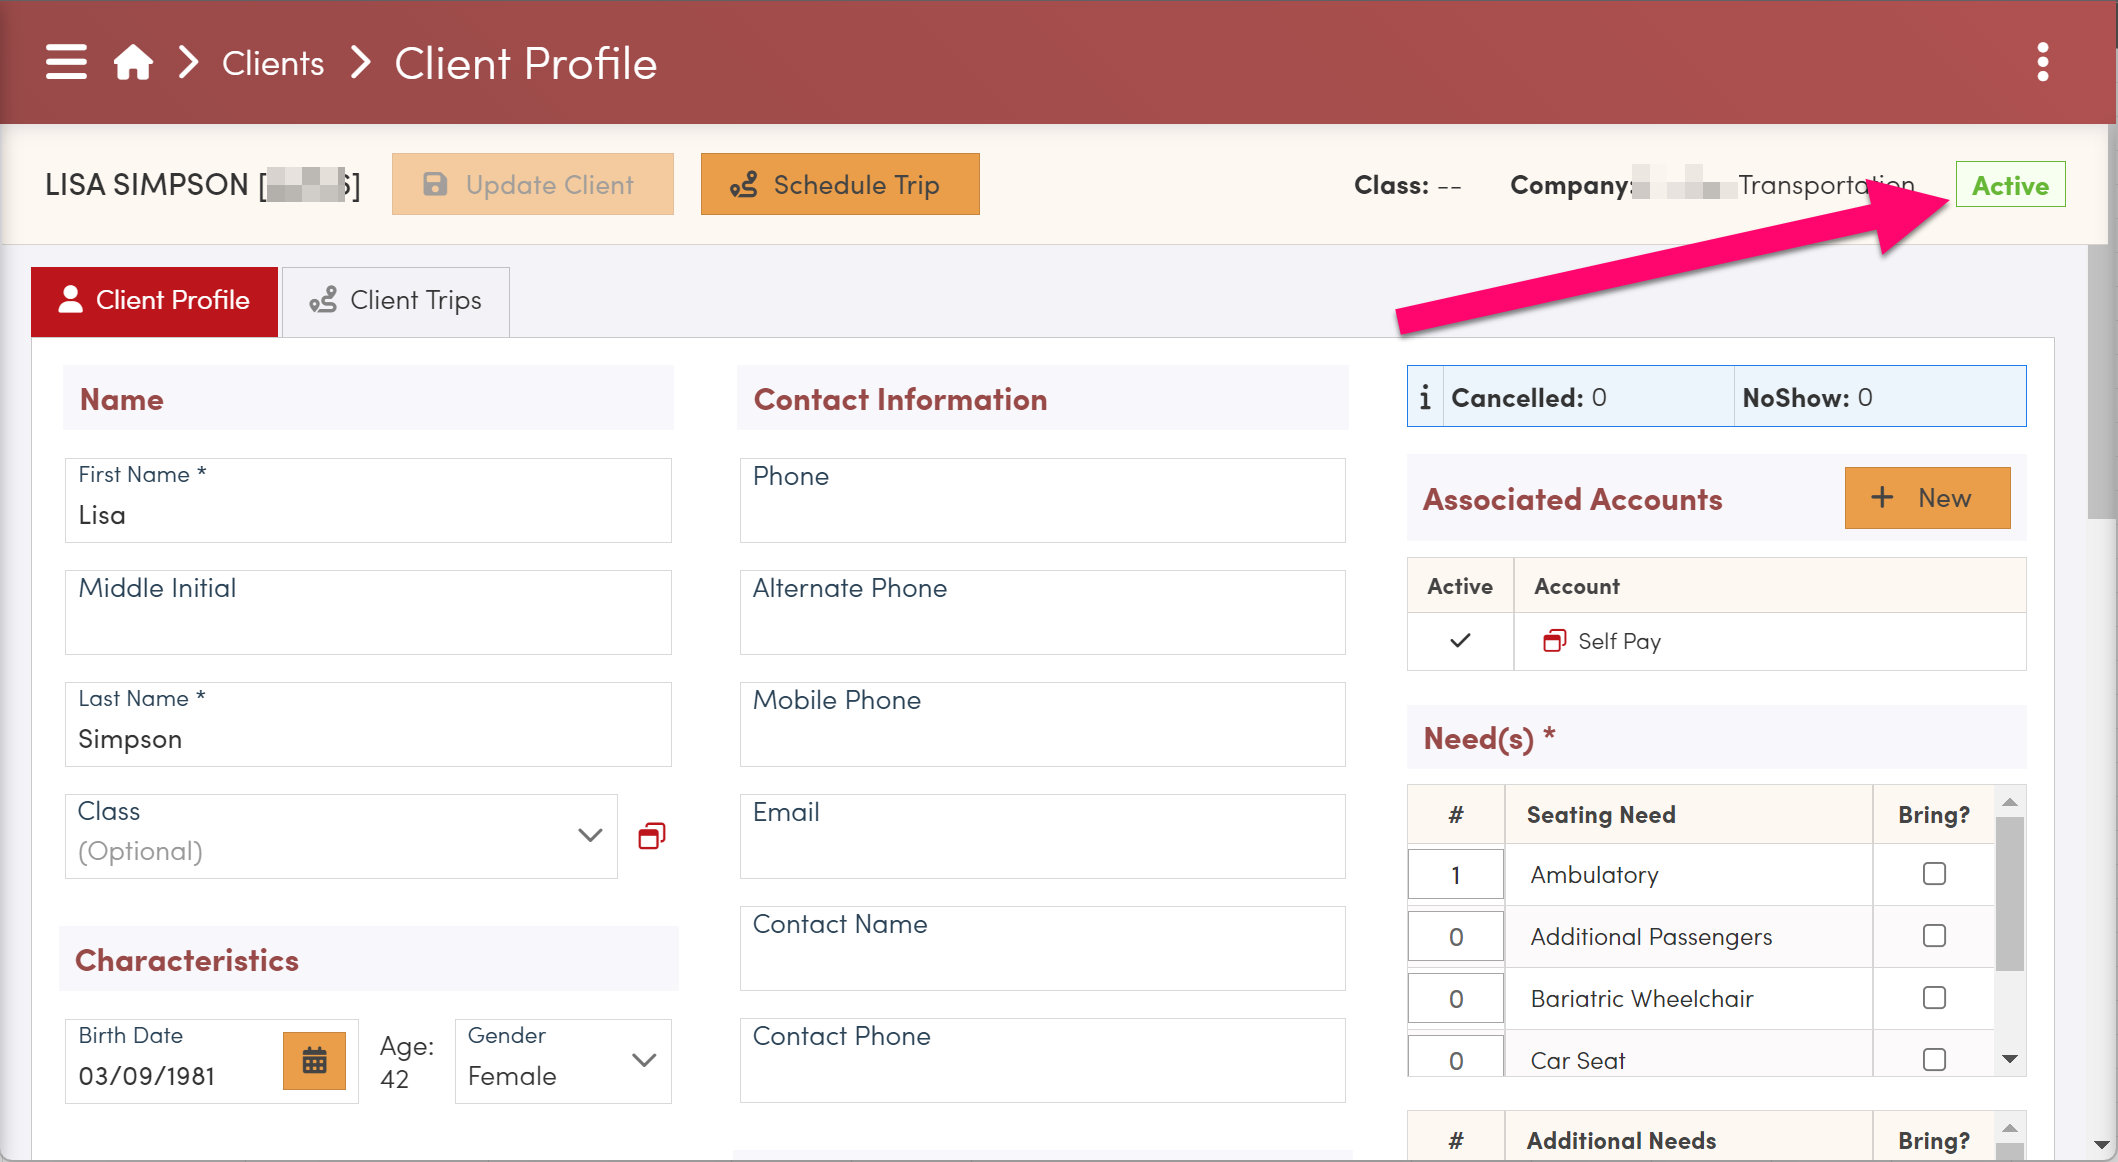Select the Client Profile tab
The height and width of the screenshot is (1162, 2118).
(x=155, y=301)
